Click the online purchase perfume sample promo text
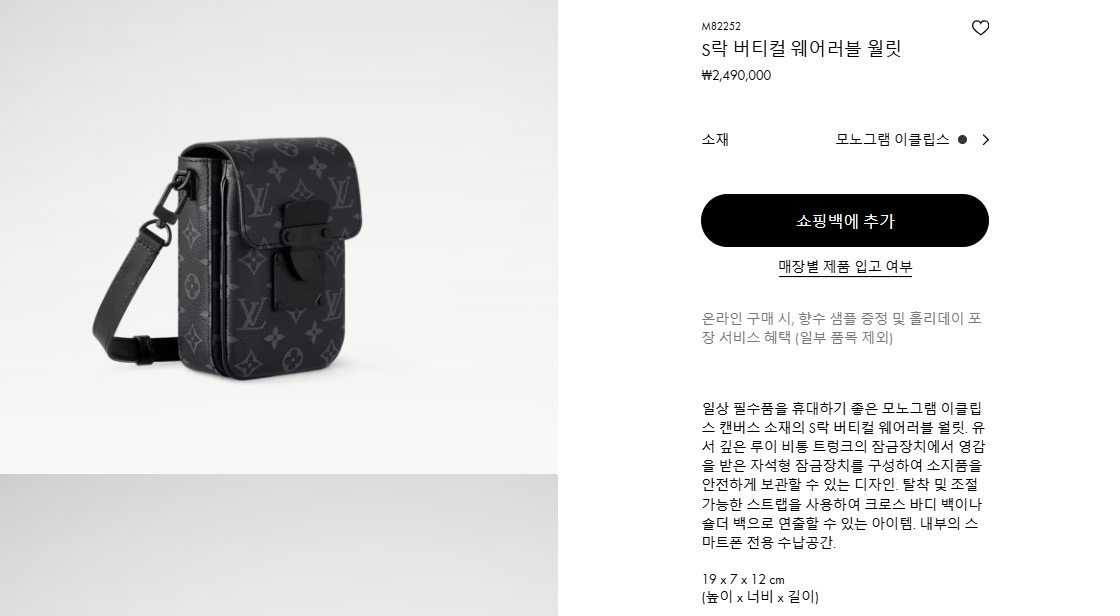This screenshot has width=1120, height=616. click(841, 328)
